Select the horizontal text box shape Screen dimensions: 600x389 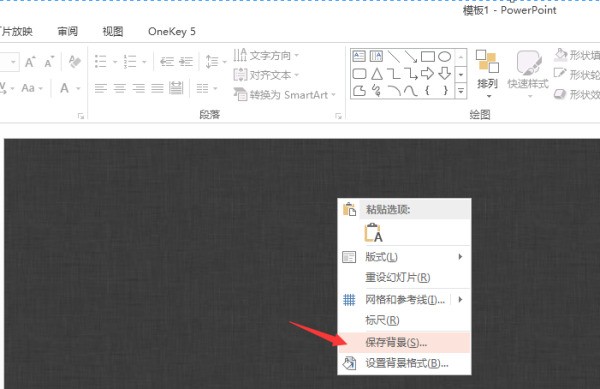coord(359,56)
